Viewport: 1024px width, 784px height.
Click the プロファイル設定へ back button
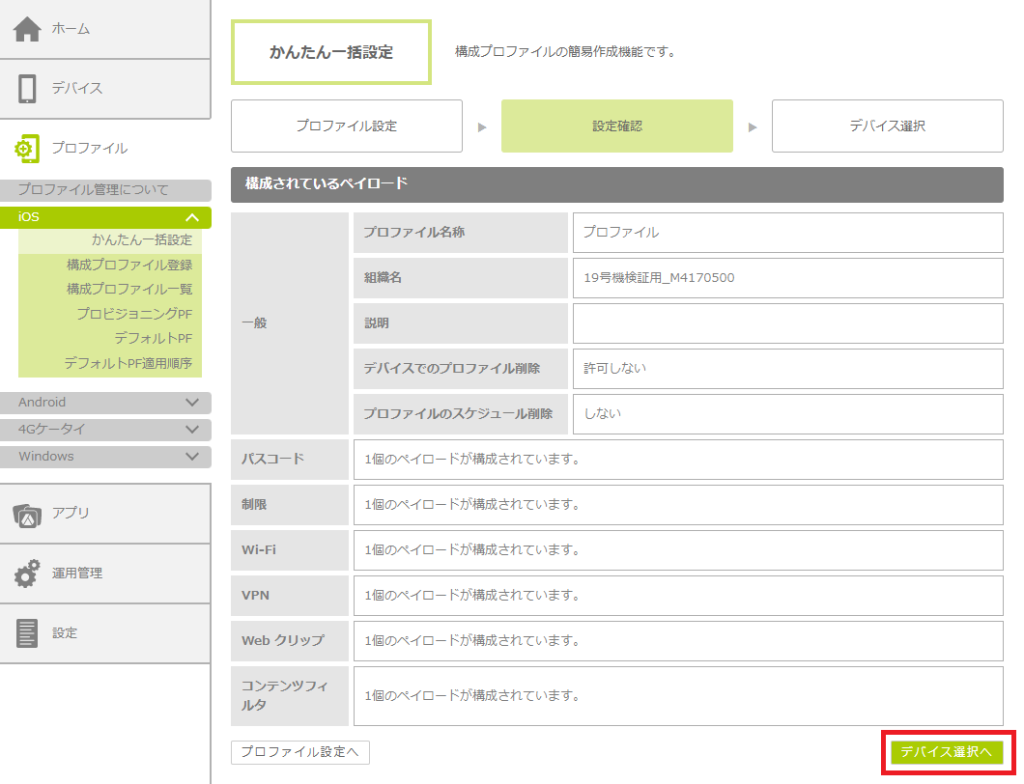tap(299, 752)
